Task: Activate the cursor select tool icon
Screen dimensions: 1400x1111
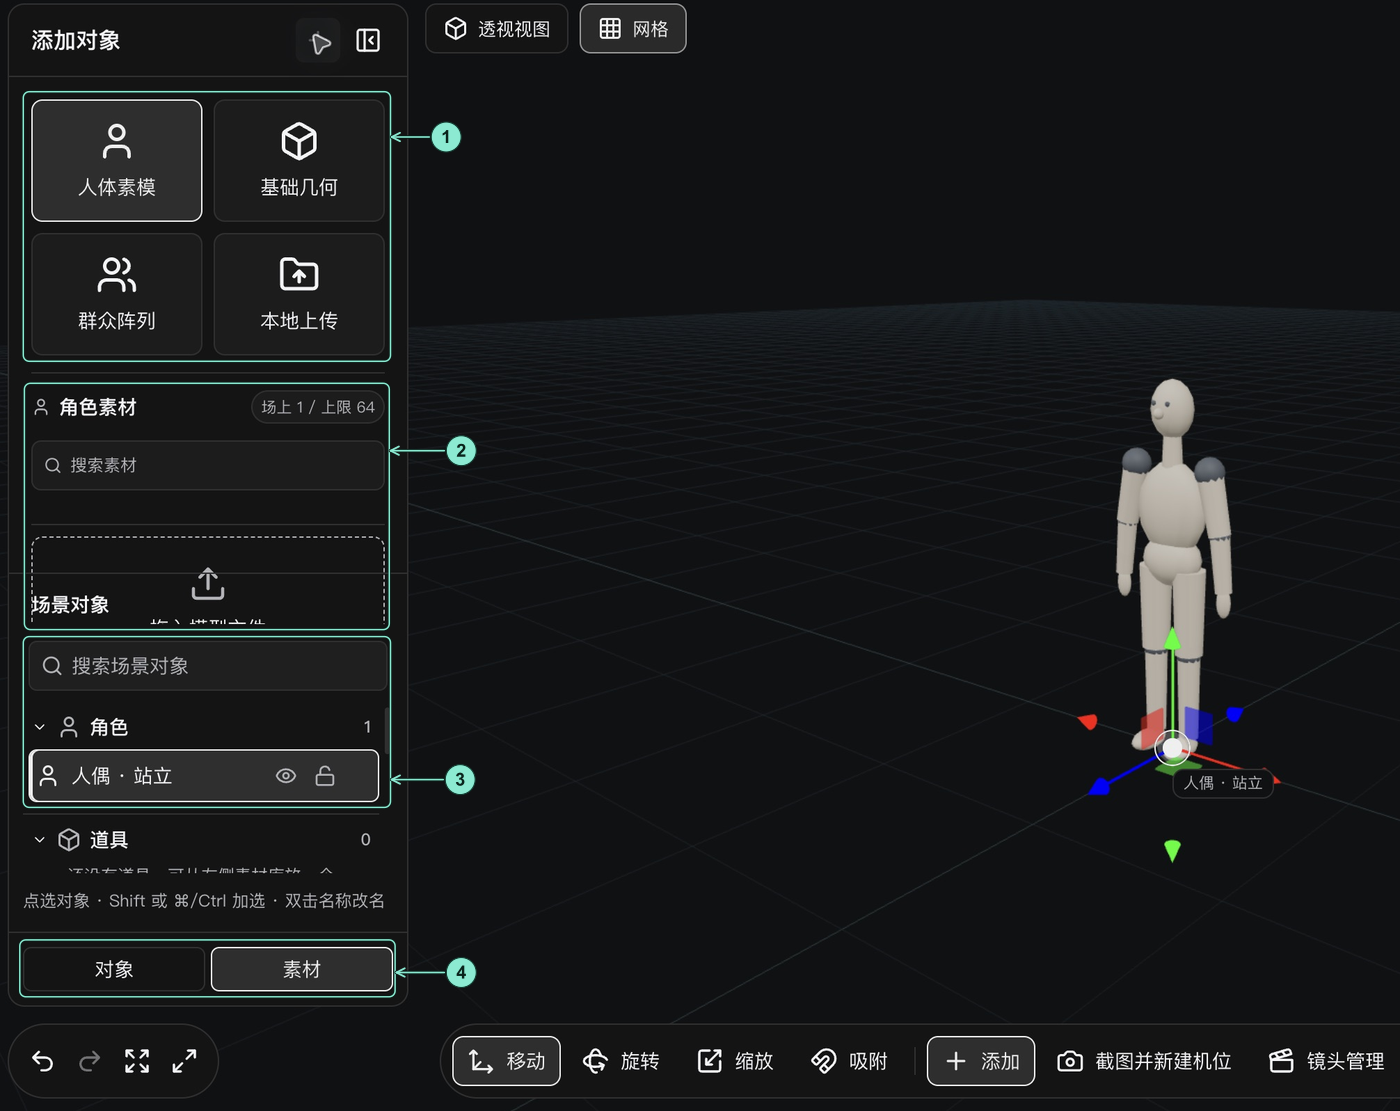Action: click(320, 42)
